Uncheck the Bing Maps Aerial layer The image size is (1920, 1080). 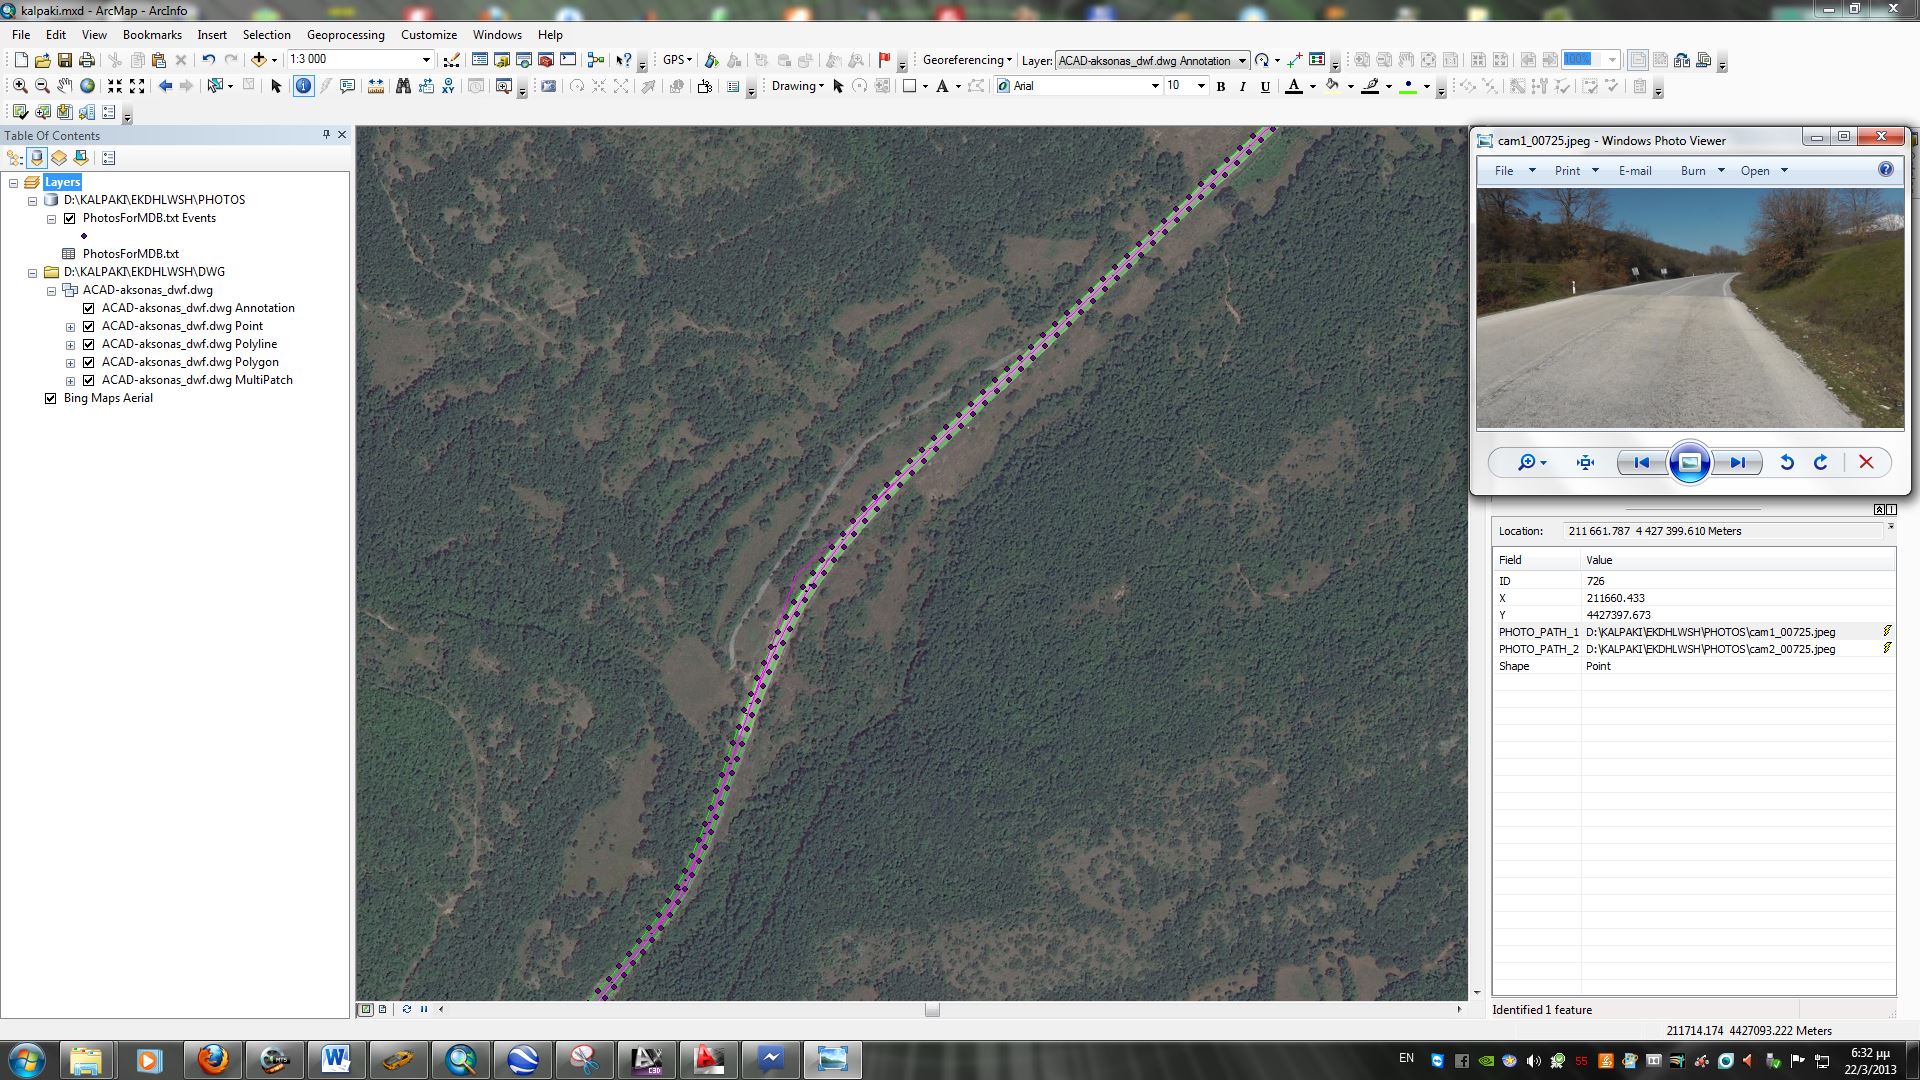tap(51, 398)
